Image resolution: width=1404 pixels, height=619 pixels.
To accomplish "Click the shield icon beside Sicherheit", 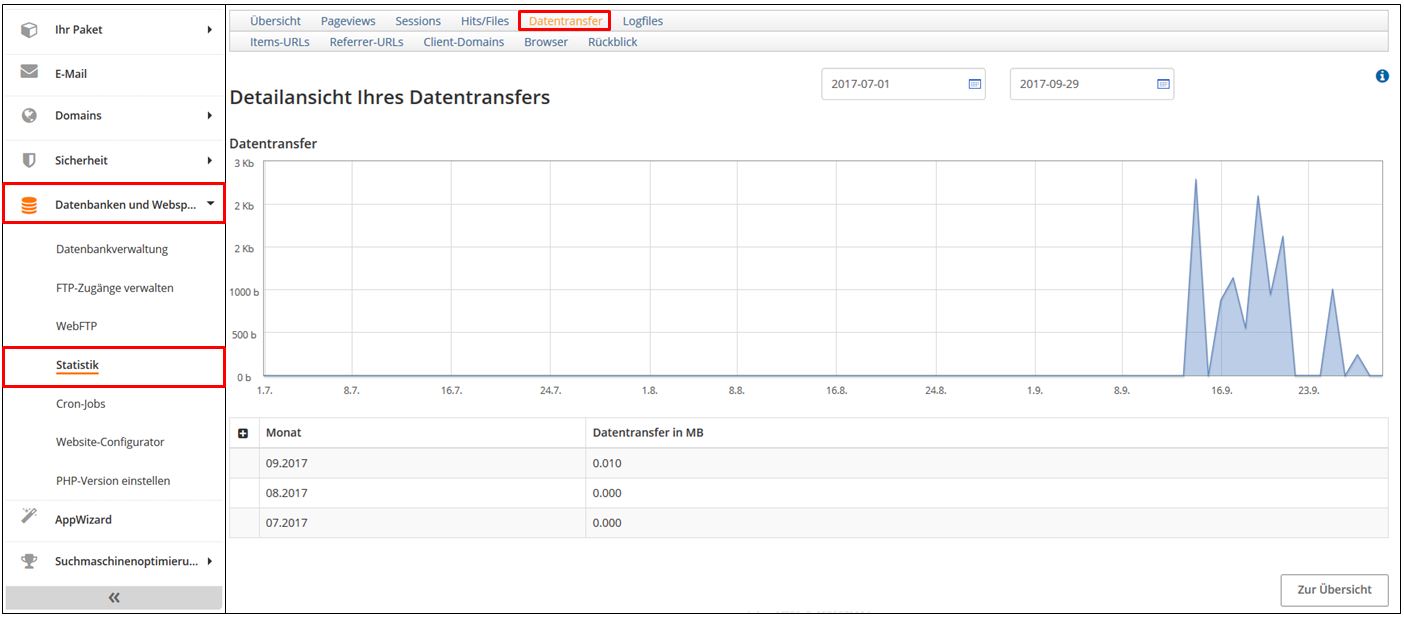I will coord(29,160).
